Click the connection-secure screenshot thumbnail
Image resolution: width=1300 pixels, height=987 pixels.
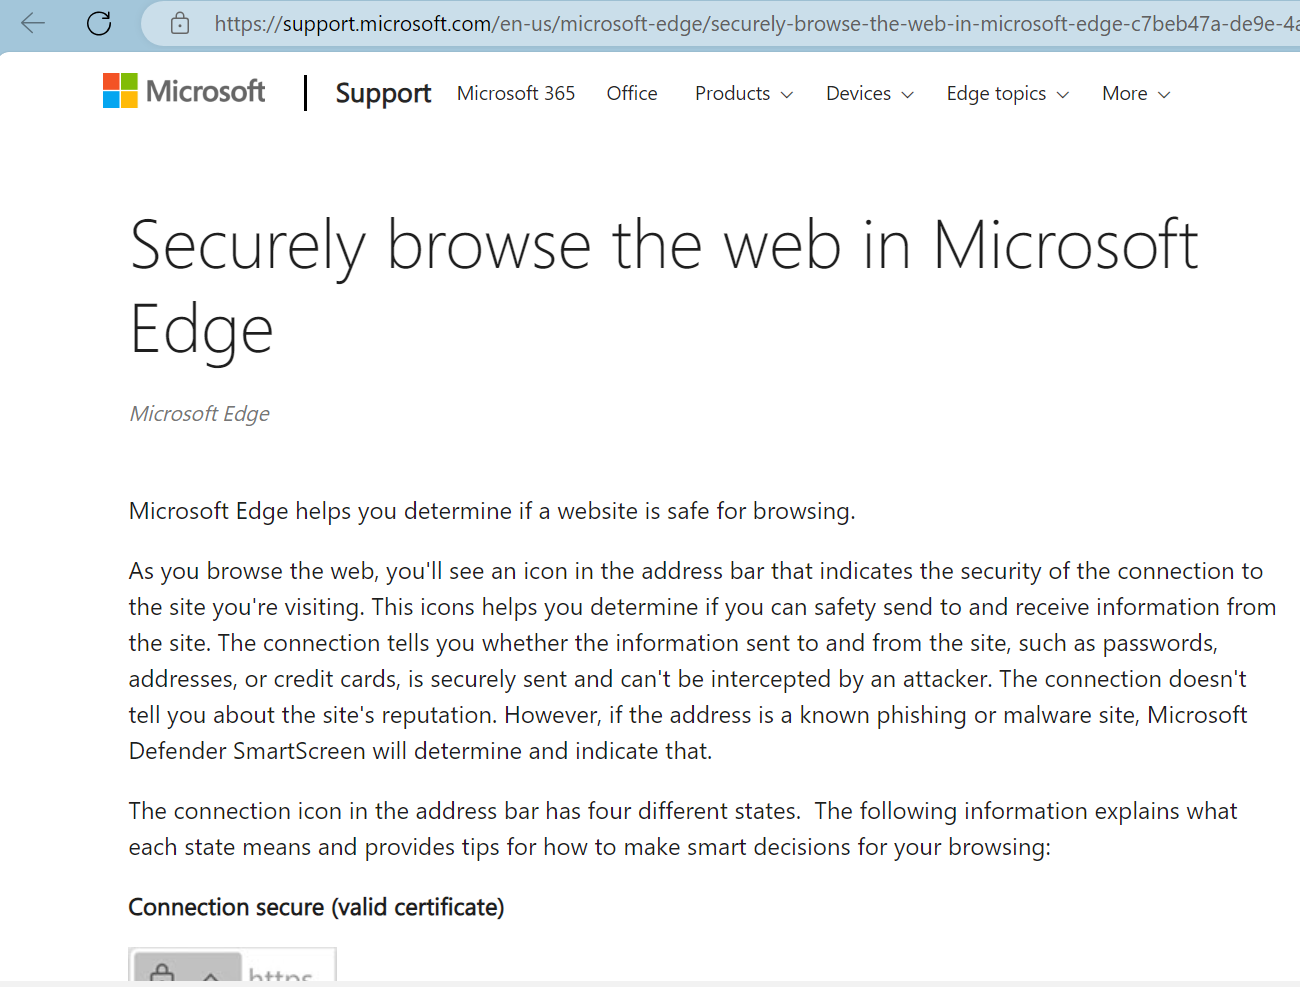point(232,965)
